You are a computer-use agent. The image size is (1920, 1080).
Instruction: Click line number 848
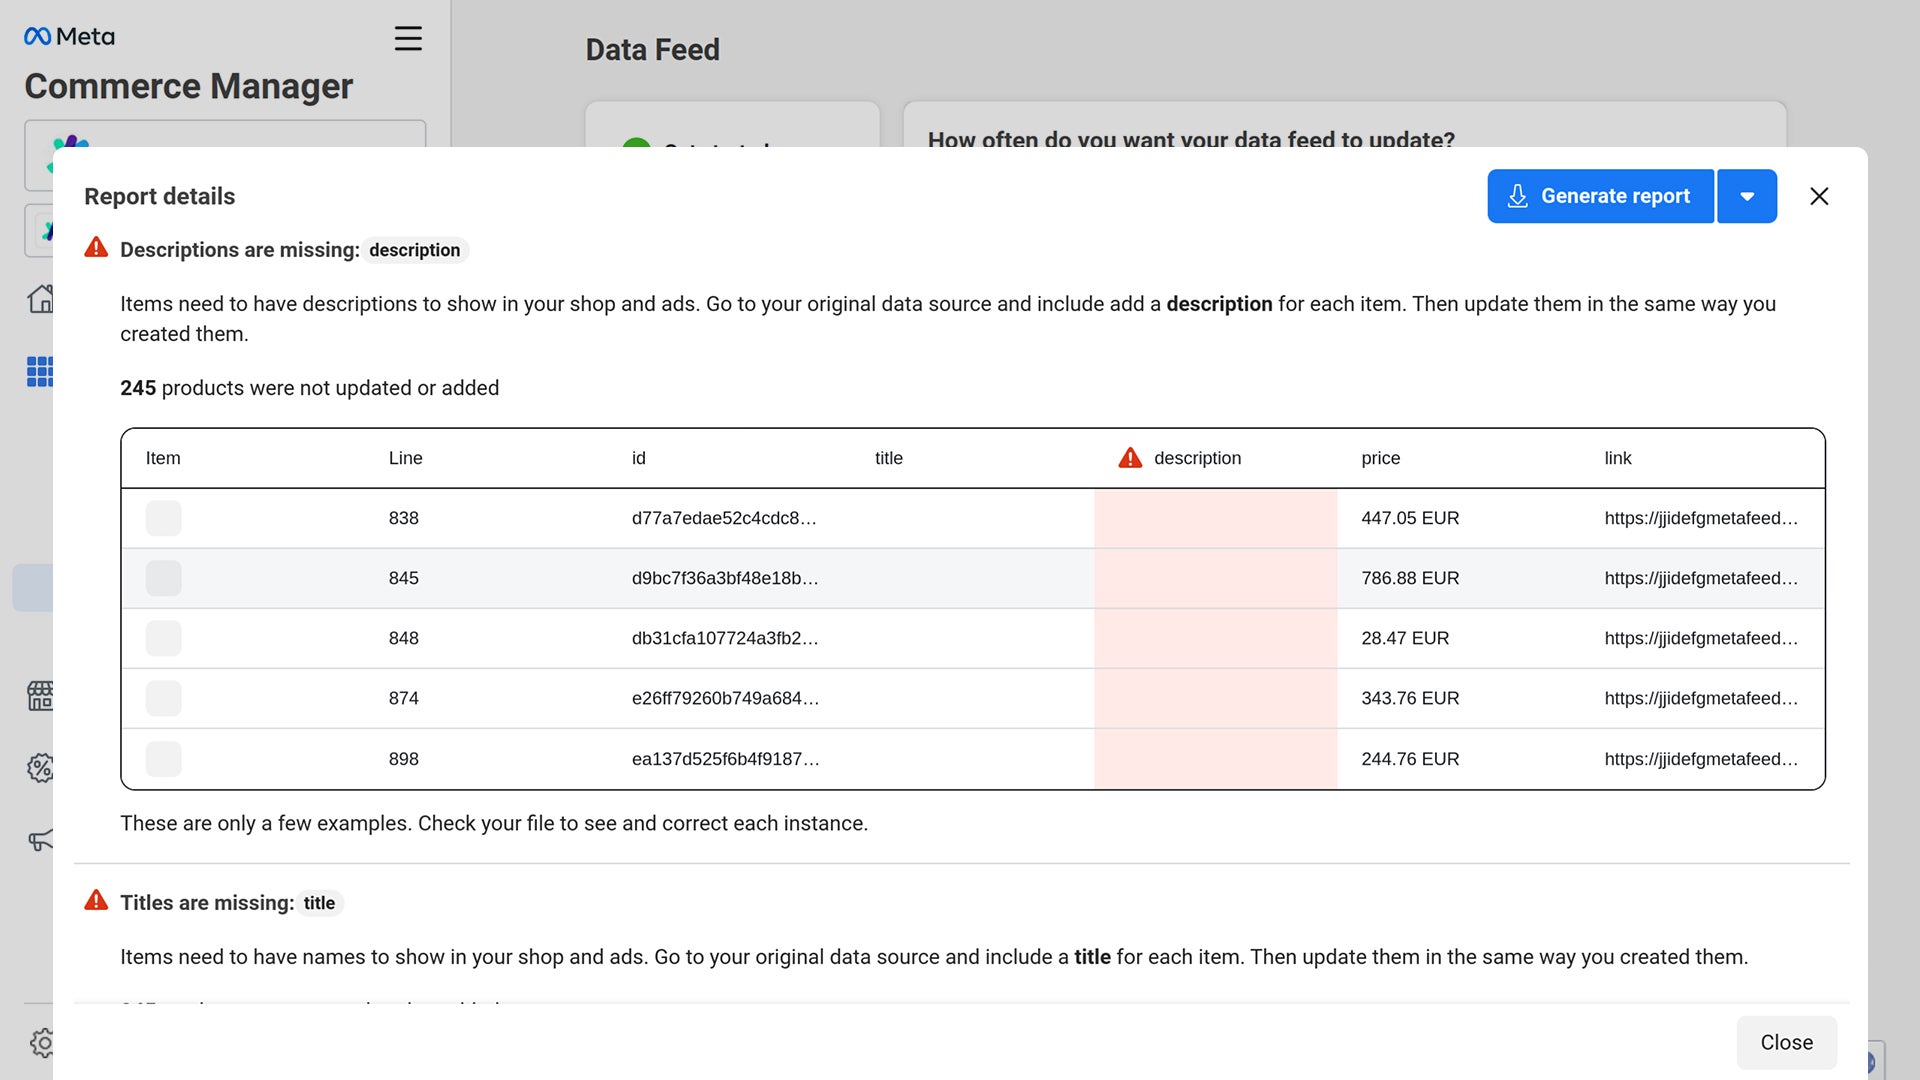[403, 638]
